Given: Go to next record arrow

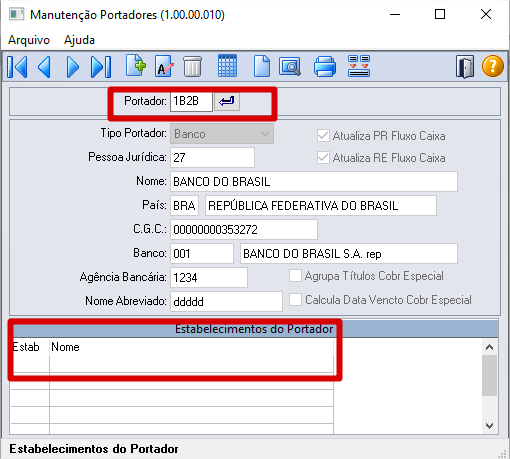Looking at the screenshot, I should pos(73,67).
